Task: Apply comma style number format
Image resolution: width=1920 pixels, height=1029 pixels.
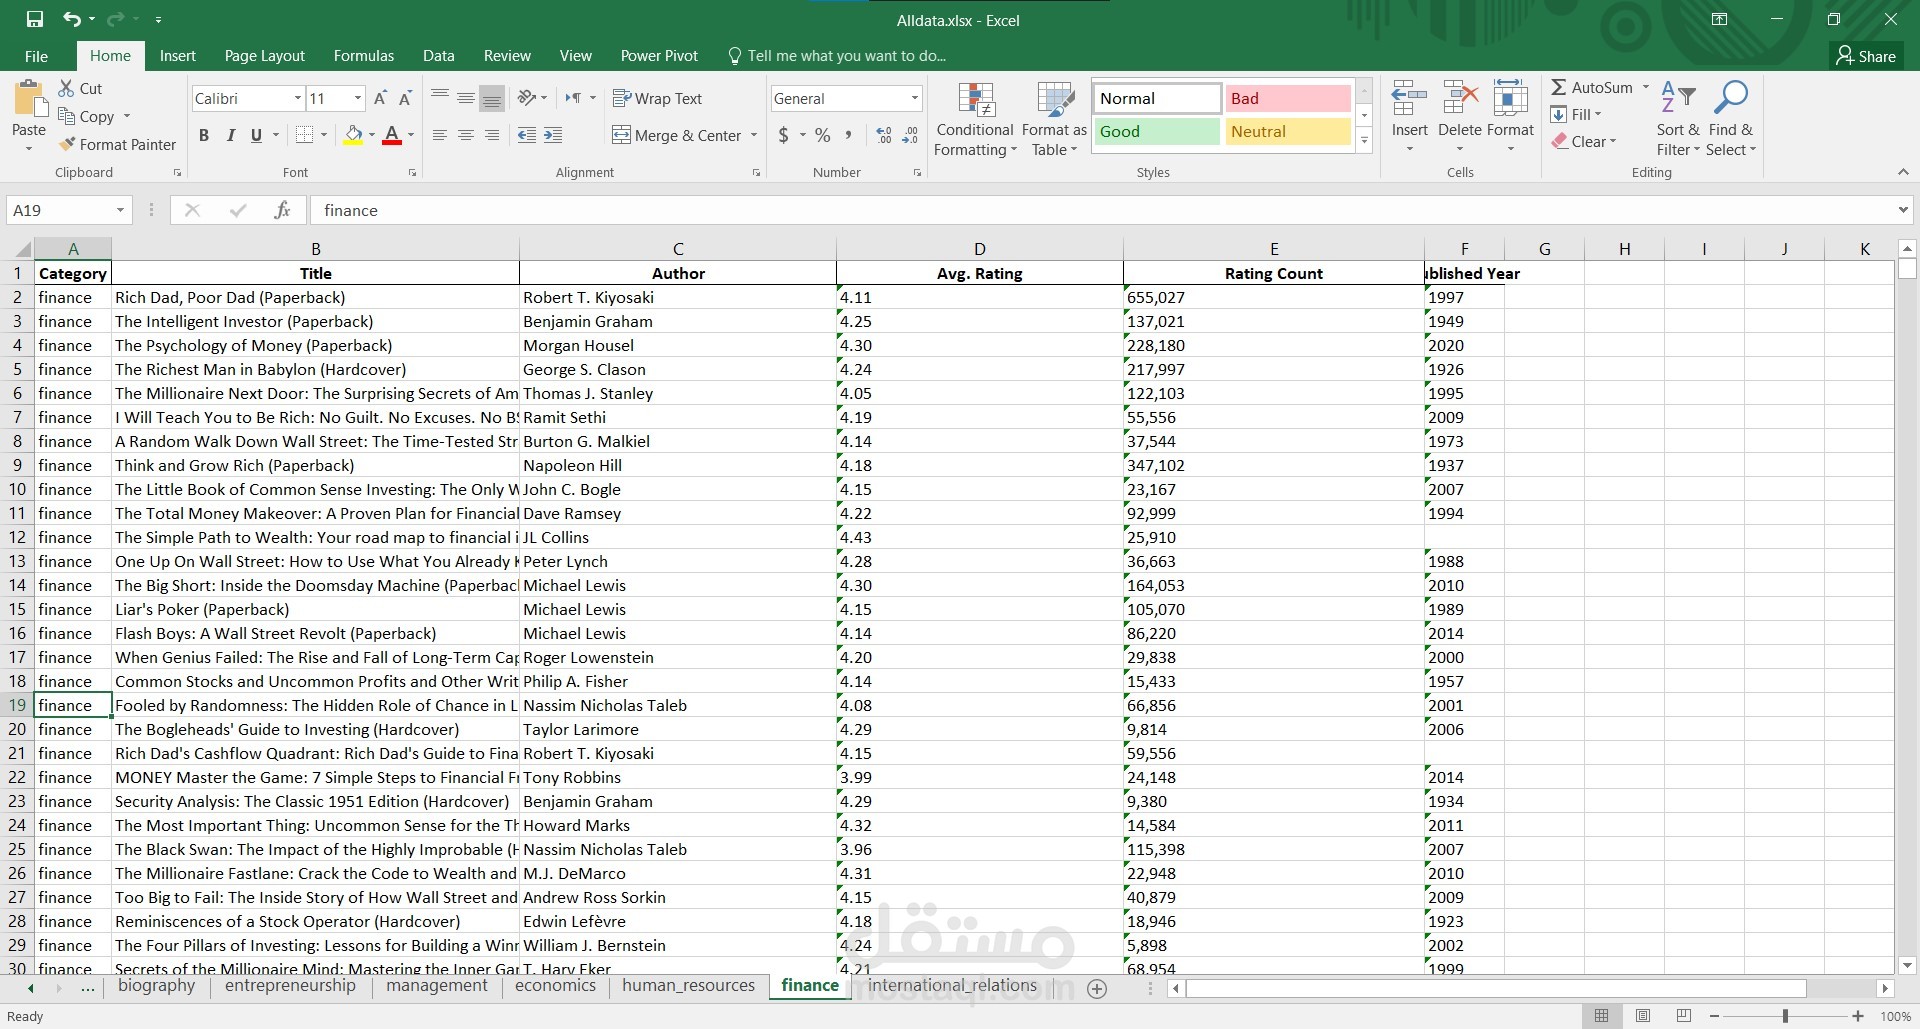Action: coord(849,135)
